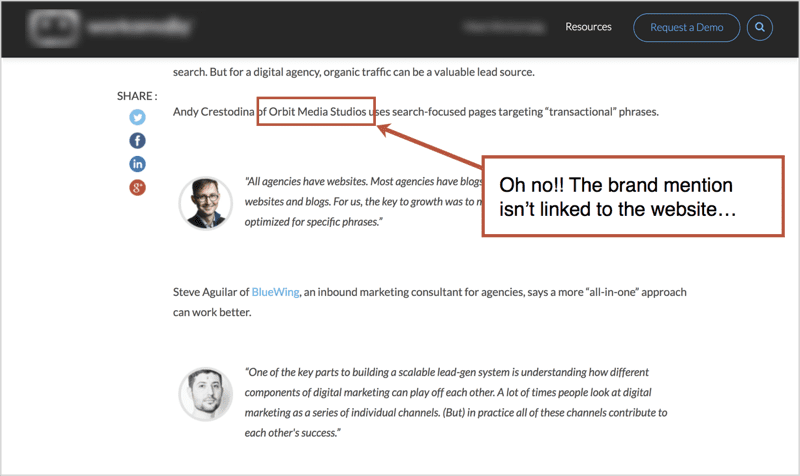This screenshot has width=800, height=476.
Task: Click the blurred navigation item beside Resources
Action: coord(504,27)
